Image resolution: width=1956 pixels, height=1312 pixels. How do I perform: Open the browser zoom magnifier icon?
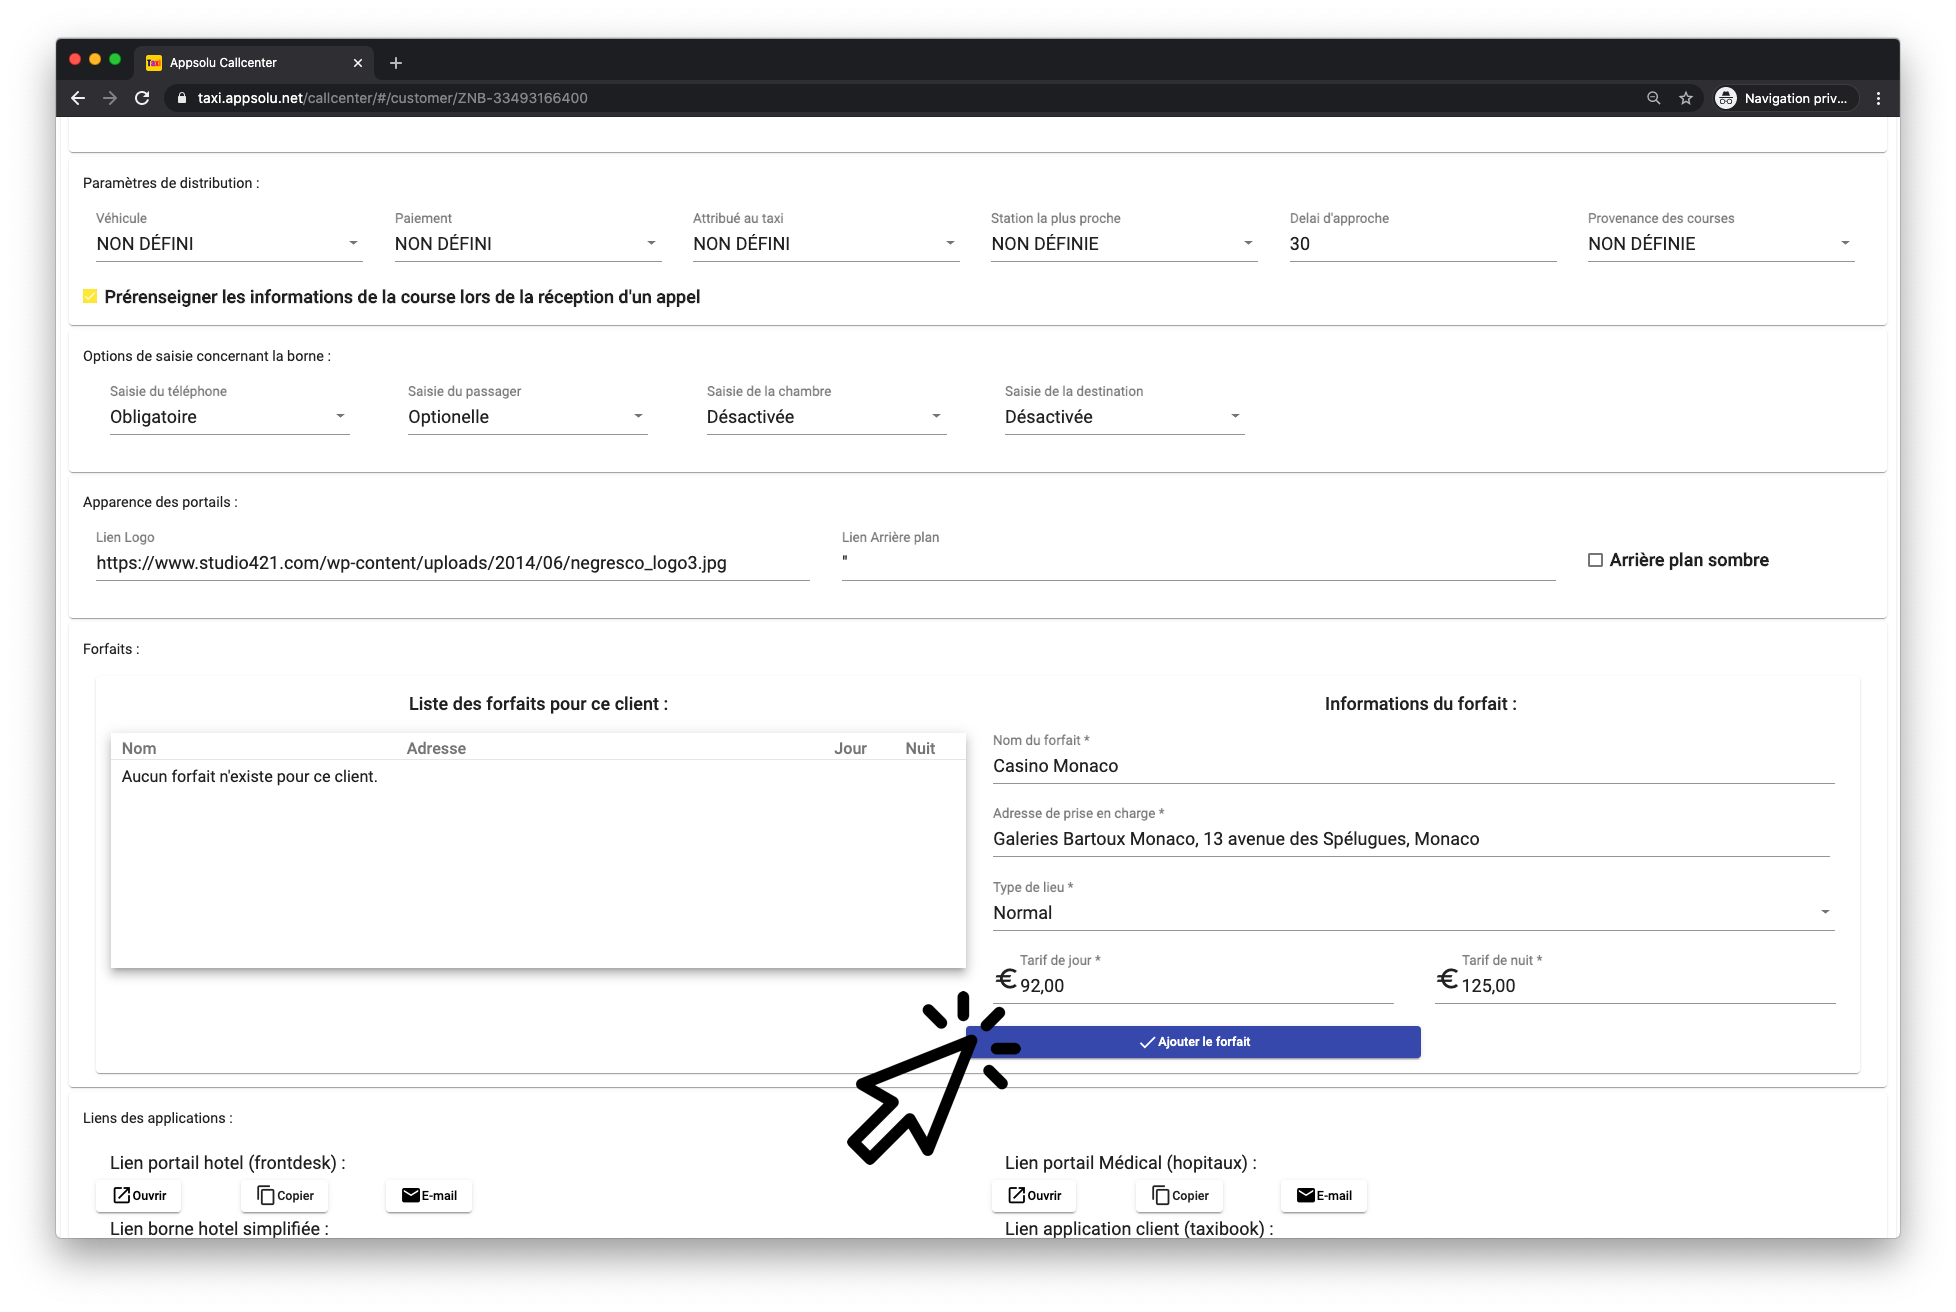(1653, 98)
